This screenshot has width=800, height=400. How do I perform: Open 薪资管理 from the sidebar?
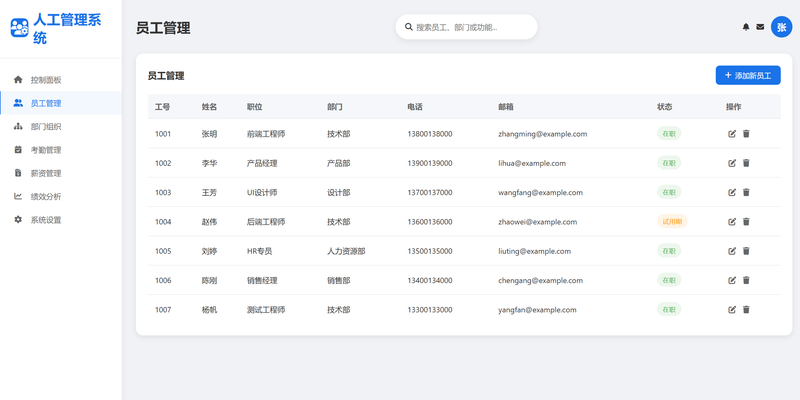coord(45,173)
